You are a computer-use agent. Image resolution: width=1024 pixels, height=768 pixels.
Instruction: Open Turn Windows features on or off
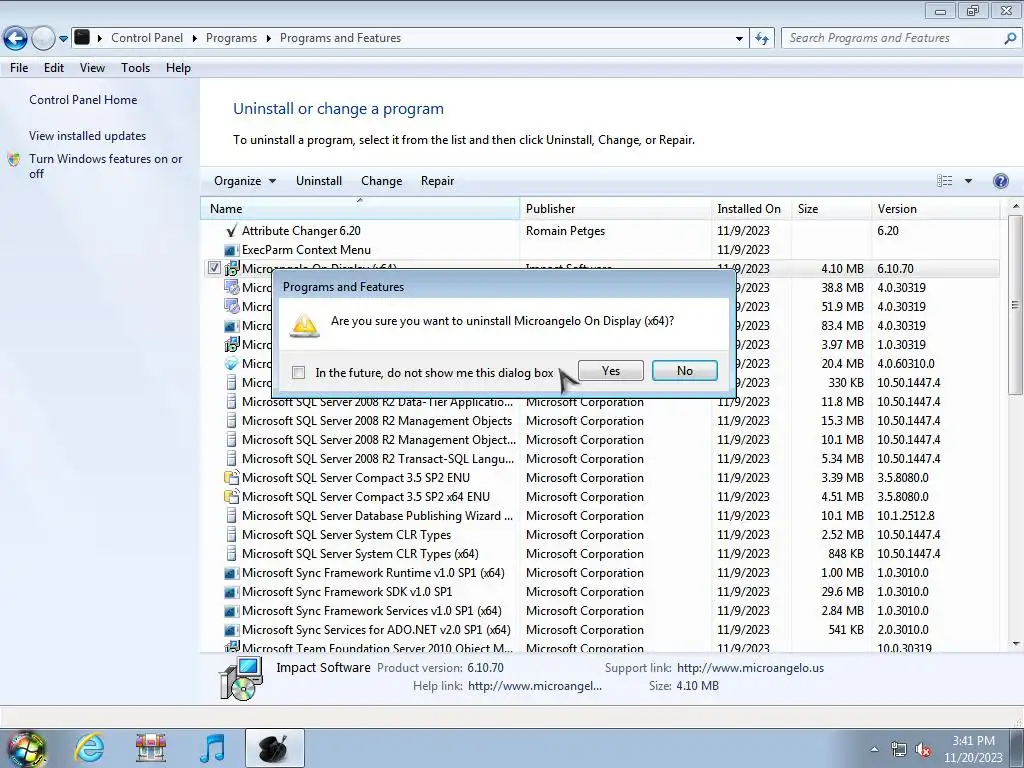pyautogui.click(x=105, y=166)
